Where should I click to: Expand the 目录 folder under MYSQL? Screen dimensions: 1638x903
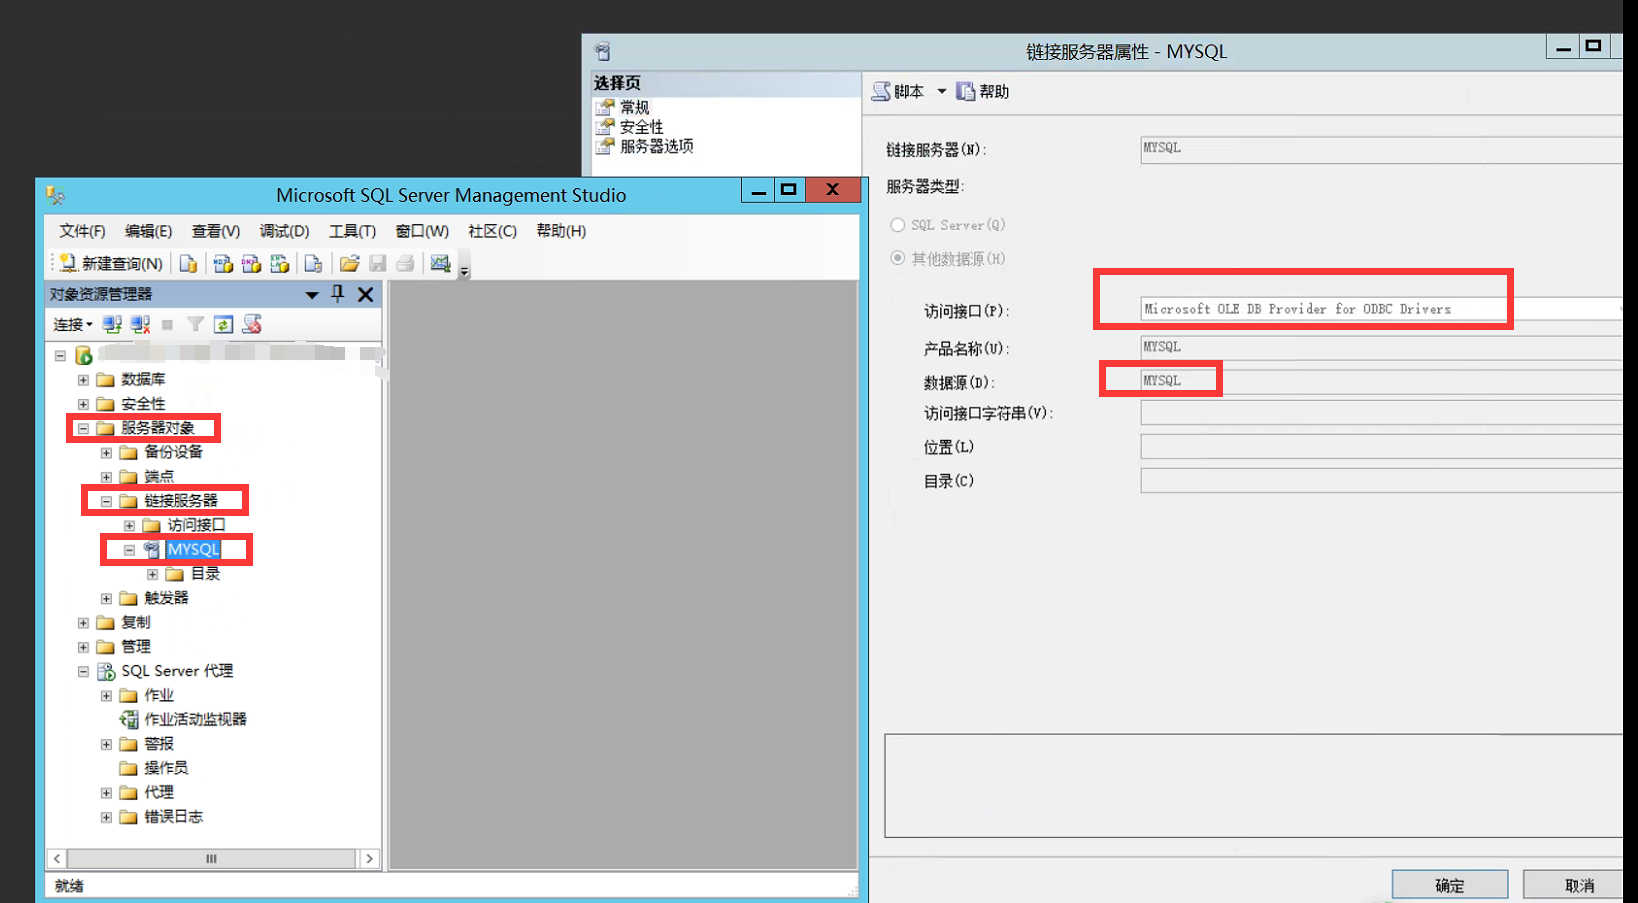point(152,574)
